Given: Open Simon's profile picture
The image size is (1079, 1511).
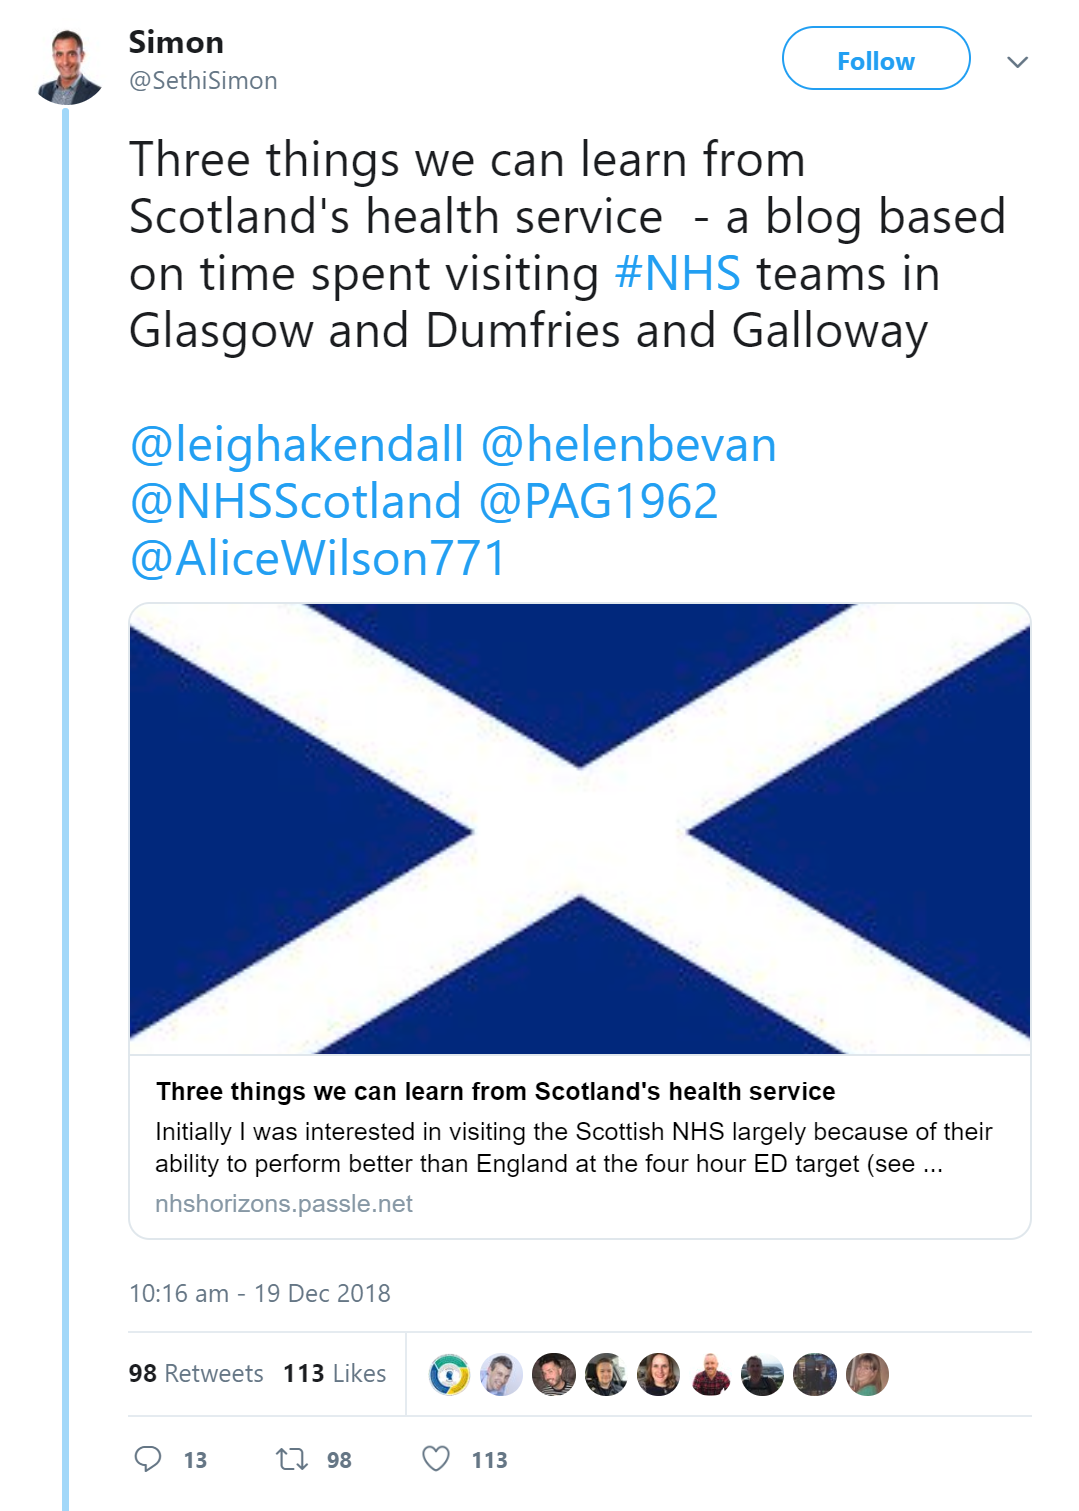Looking at the screenshot, I should 68,67.
